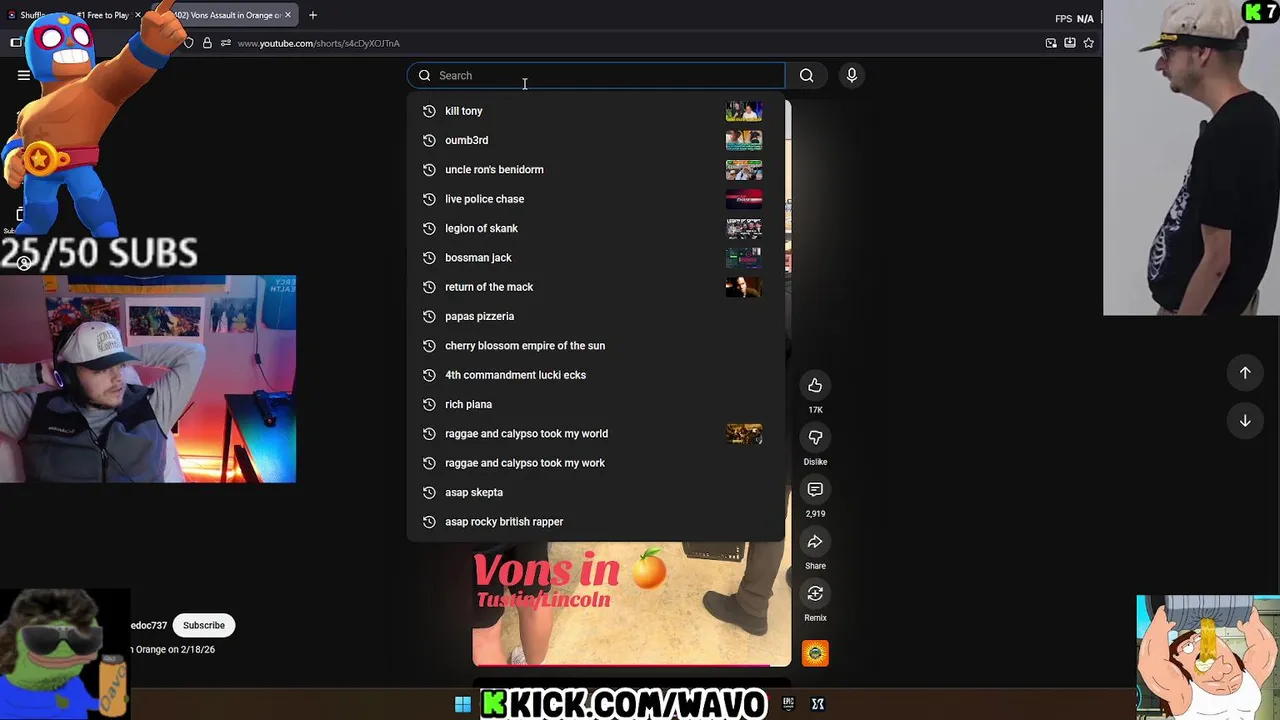
Task: Click the install/save page icon in address bar
Action: [x=1070, y=43]
